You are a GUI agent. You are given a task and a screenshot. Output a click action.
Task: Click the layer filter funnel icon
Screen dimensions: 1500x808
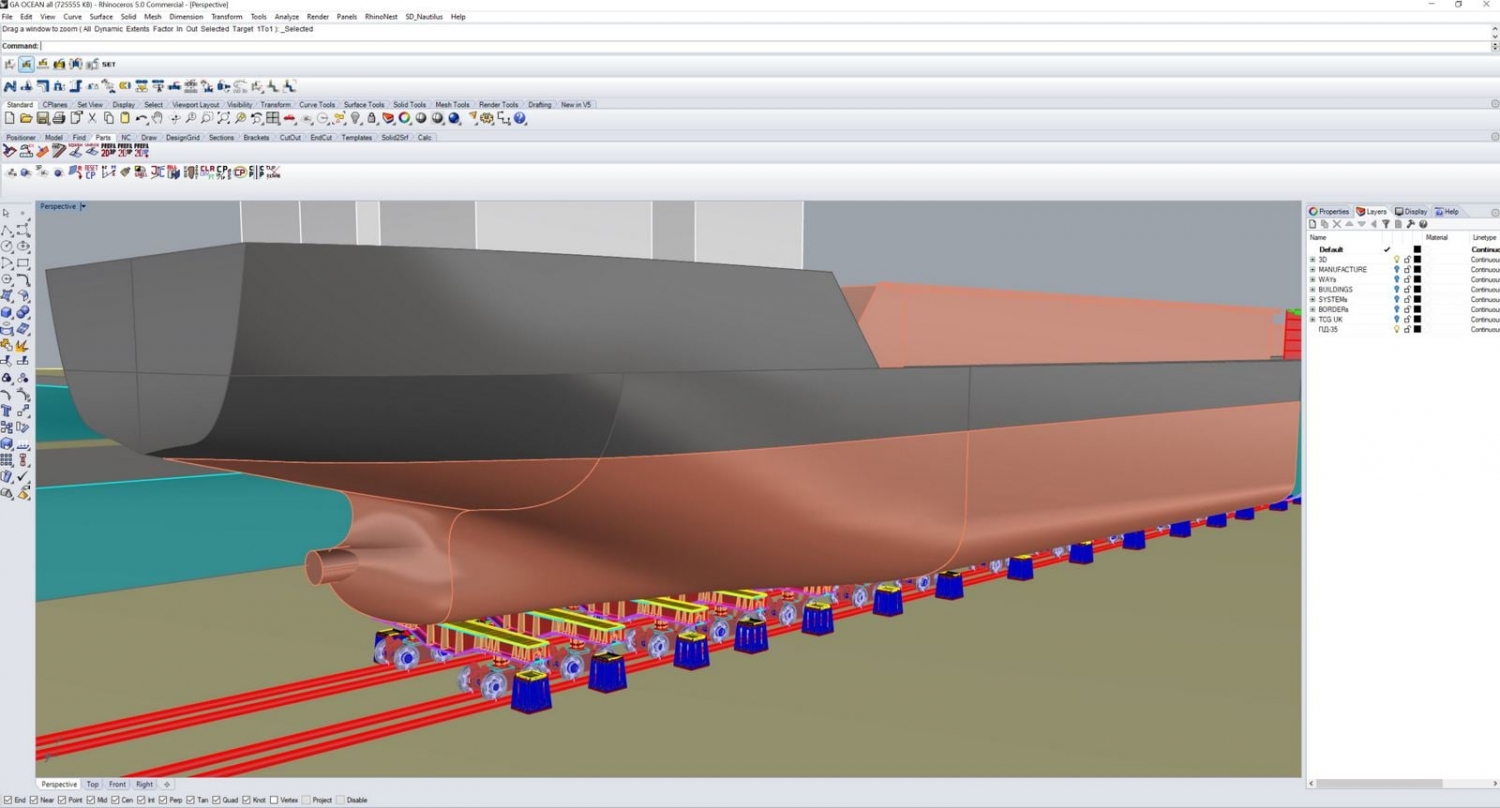tap(1386, 224)
